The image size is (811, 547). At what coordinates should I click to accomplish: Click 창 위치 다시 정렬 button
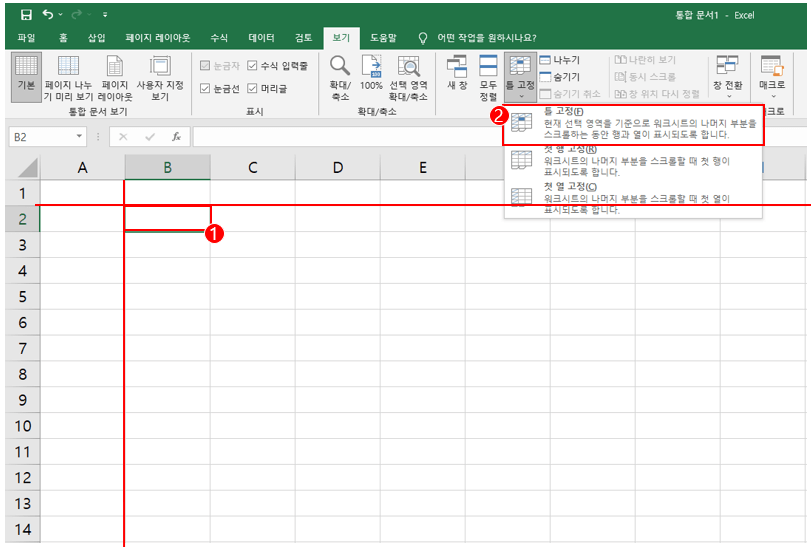(x=657, y=94)
